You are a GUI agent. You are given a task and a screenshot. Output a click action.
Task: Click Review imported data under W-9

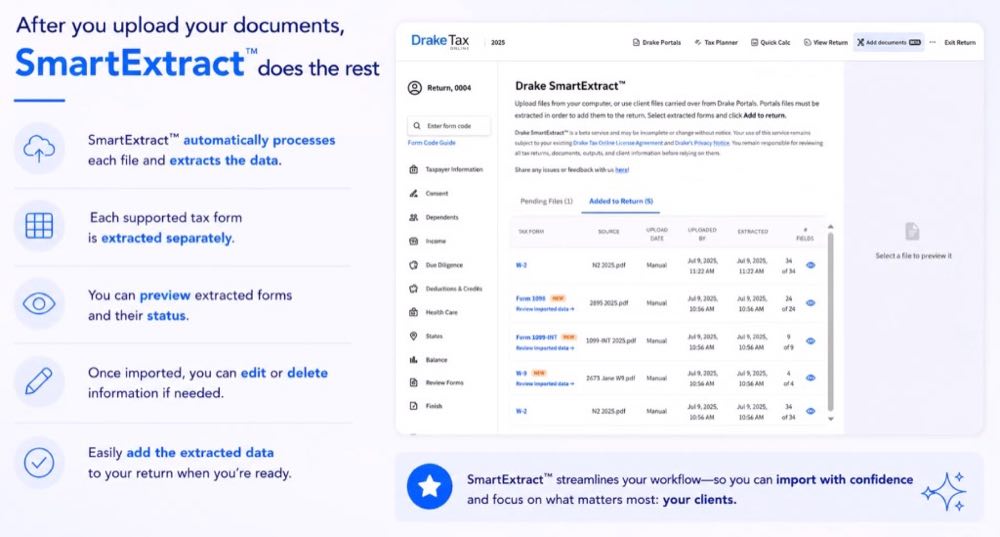tap(545, 384)
